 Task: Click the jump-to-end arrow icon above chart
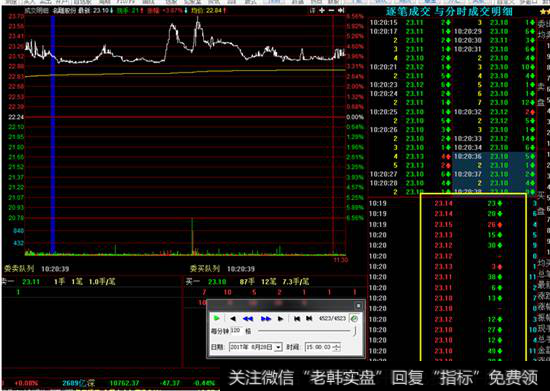coord(341,11)
